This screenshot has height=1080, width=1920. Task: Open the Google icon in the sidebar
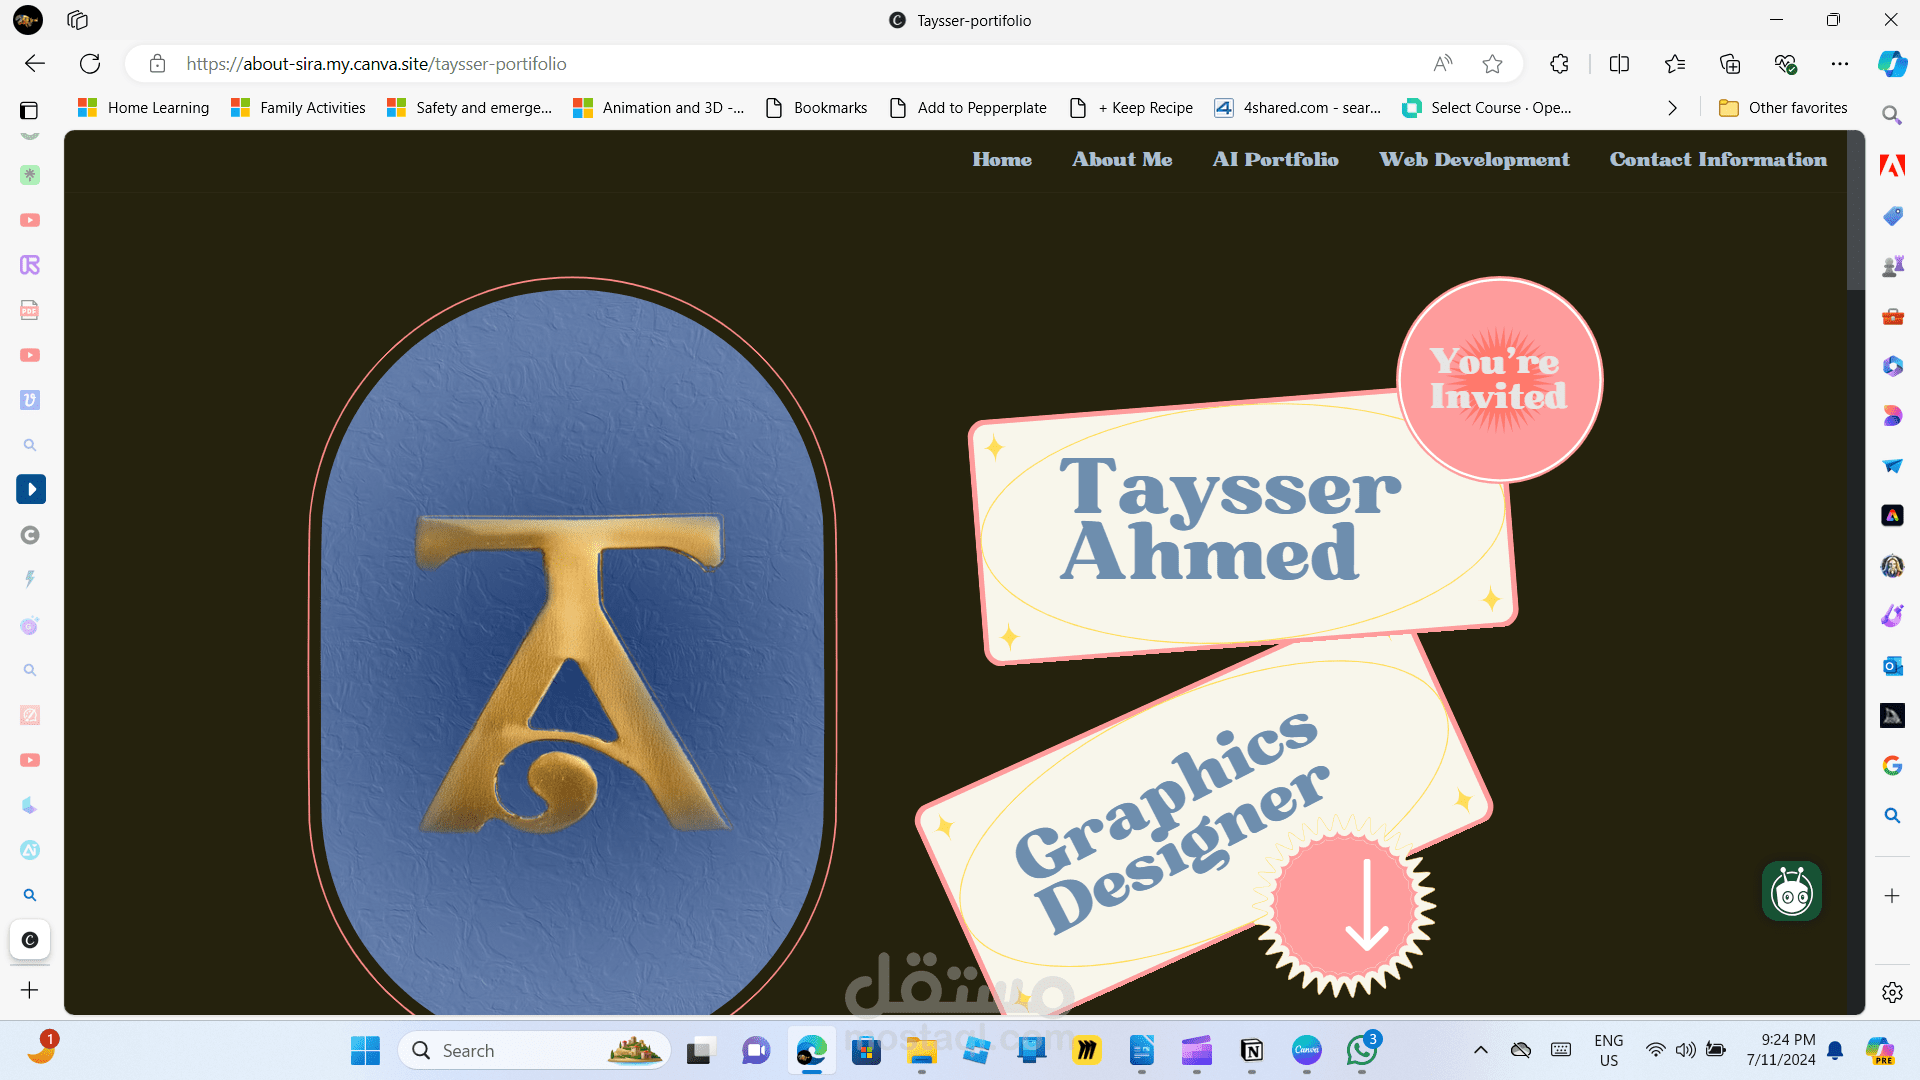(1892, 766)
